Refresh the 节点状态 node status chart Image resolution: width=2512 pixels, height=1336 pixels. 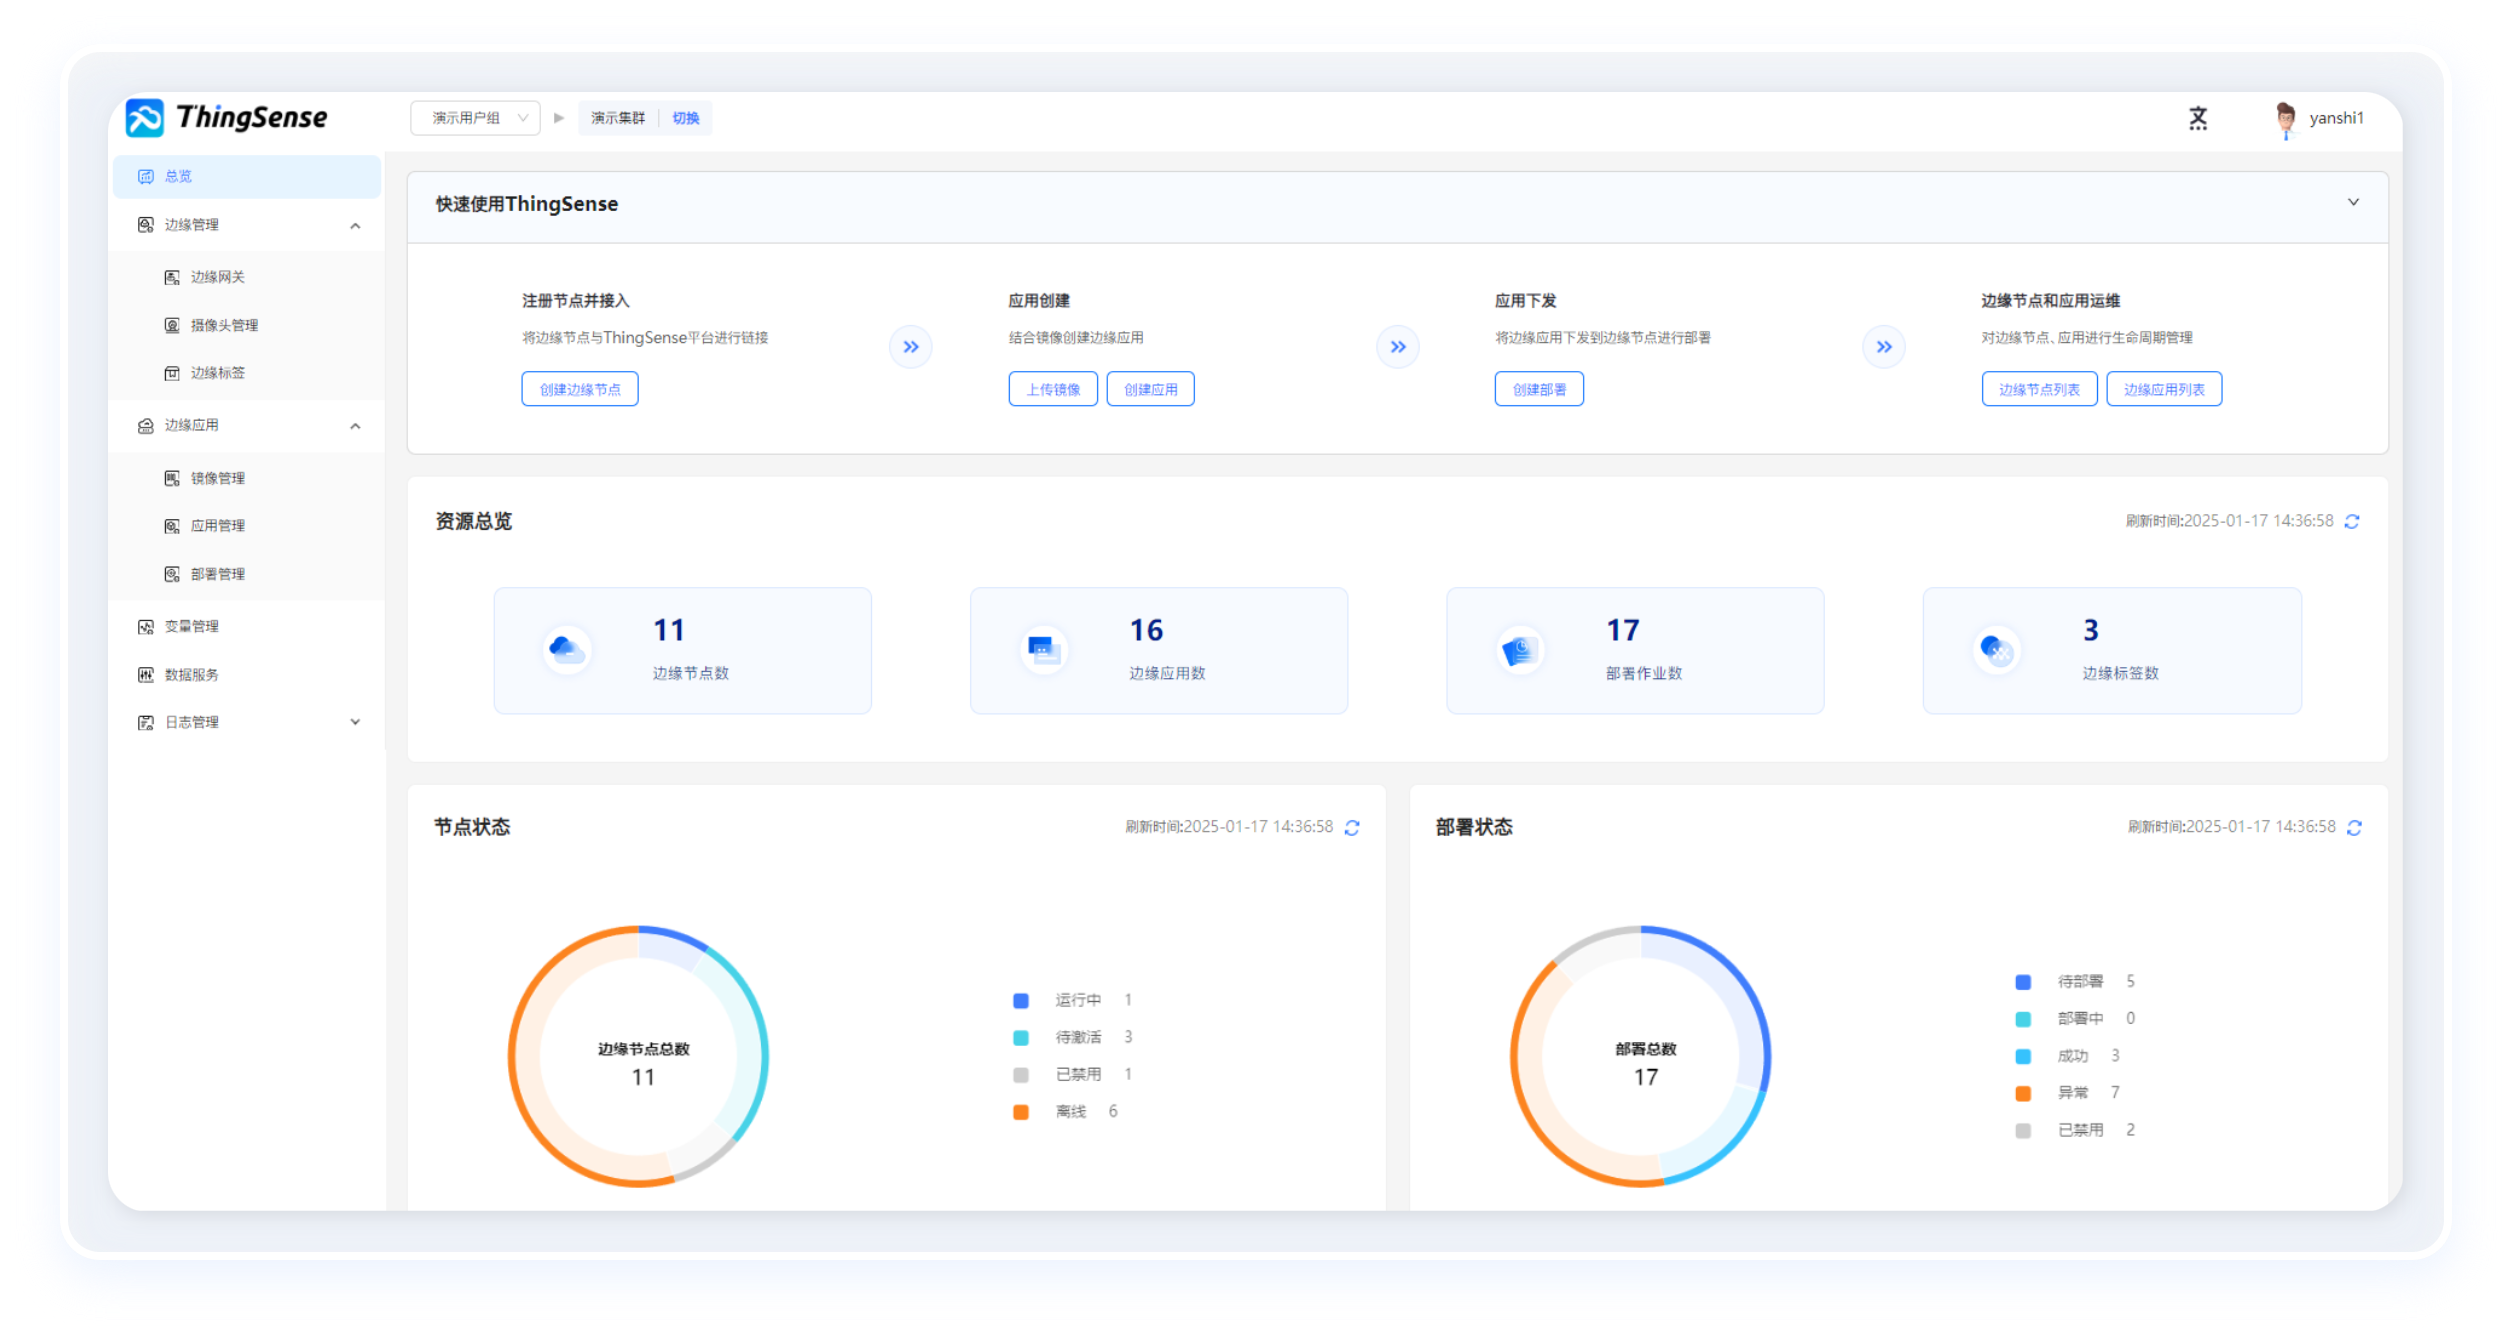tap(1352, 827)
